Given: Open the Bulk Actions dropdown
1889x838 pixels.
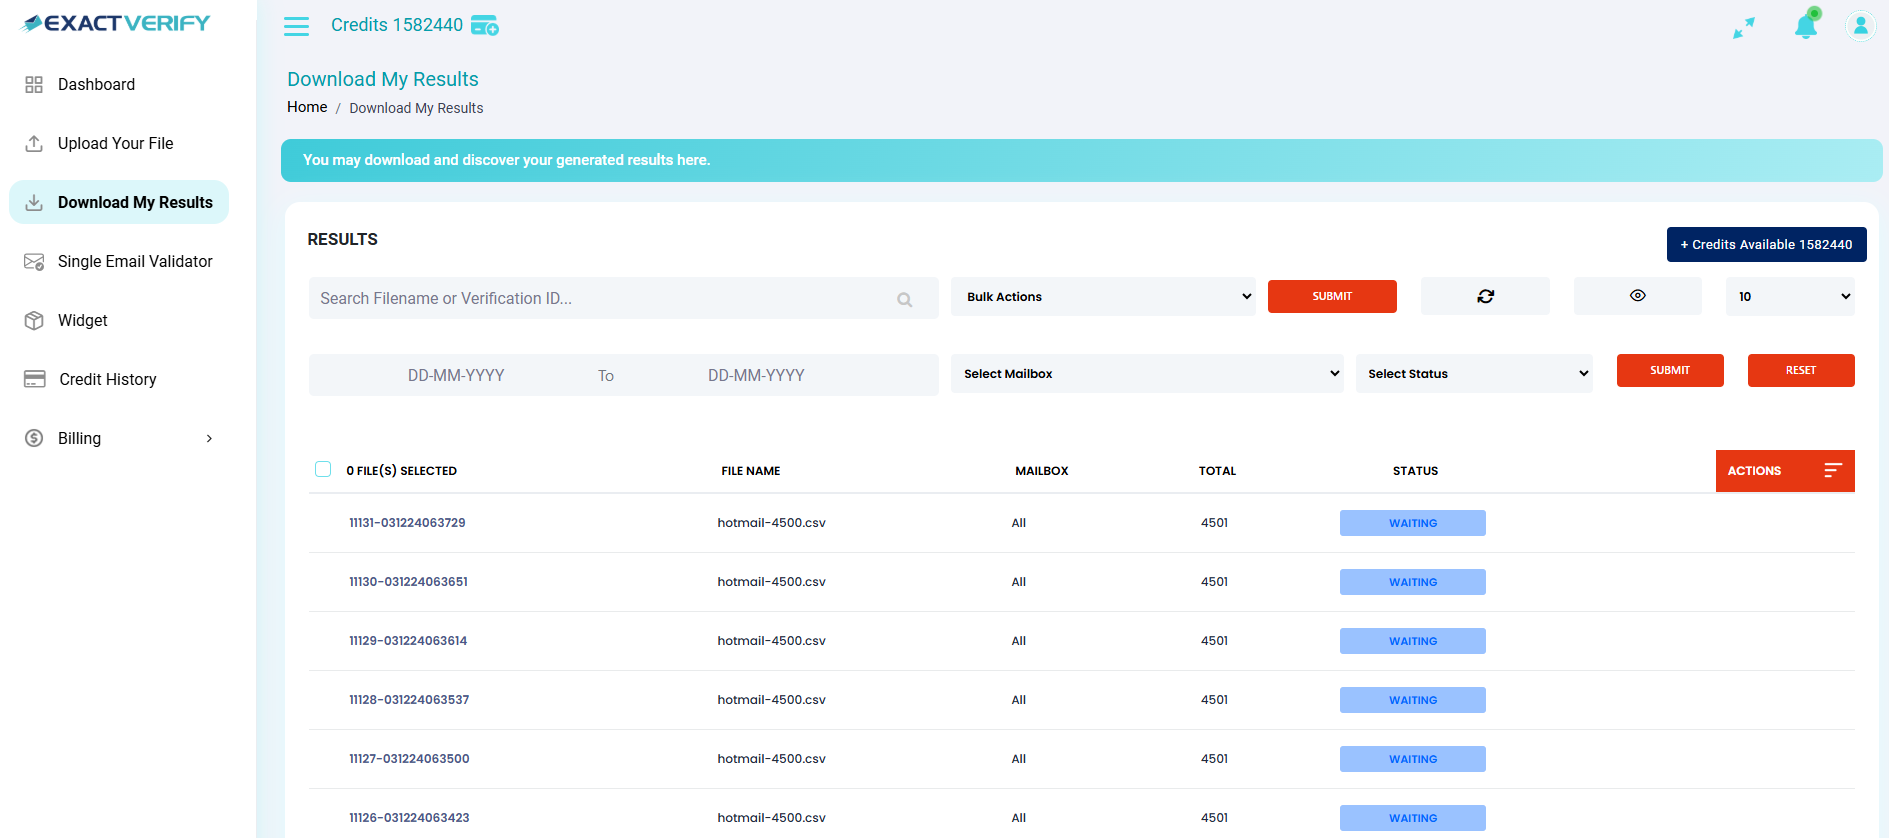Looking at the screenshot, I should click(1104, 297).
